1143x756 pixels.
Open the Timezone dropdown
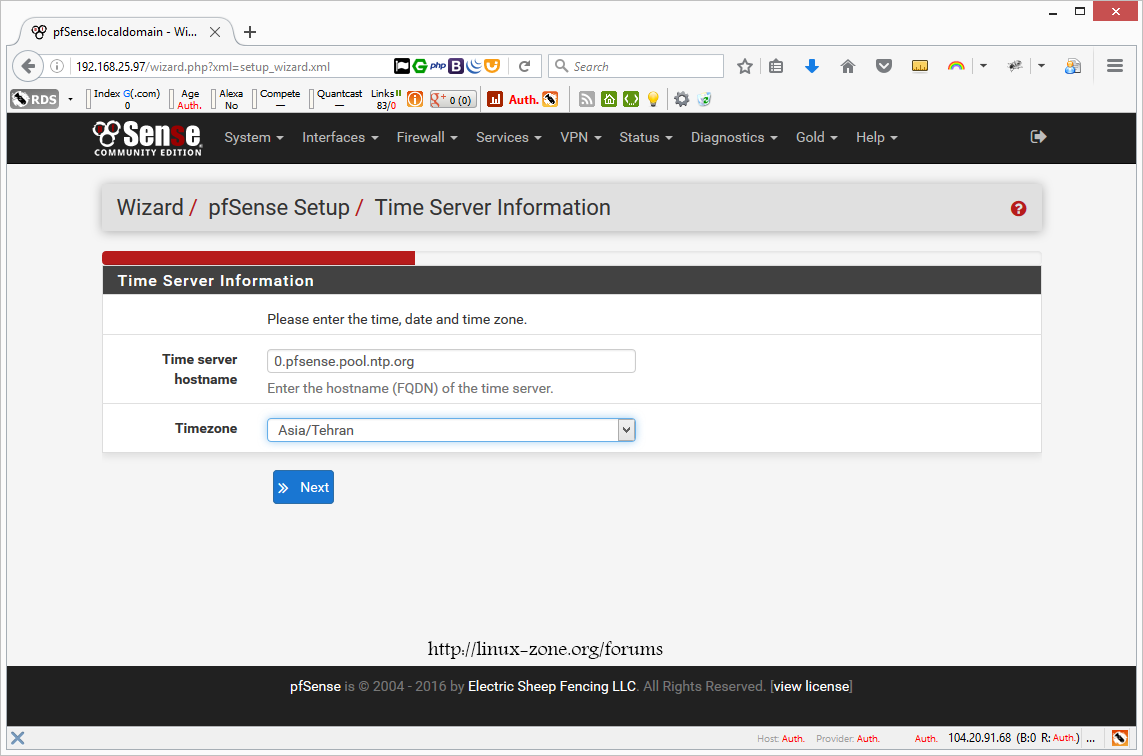click(x=451, y=430)
